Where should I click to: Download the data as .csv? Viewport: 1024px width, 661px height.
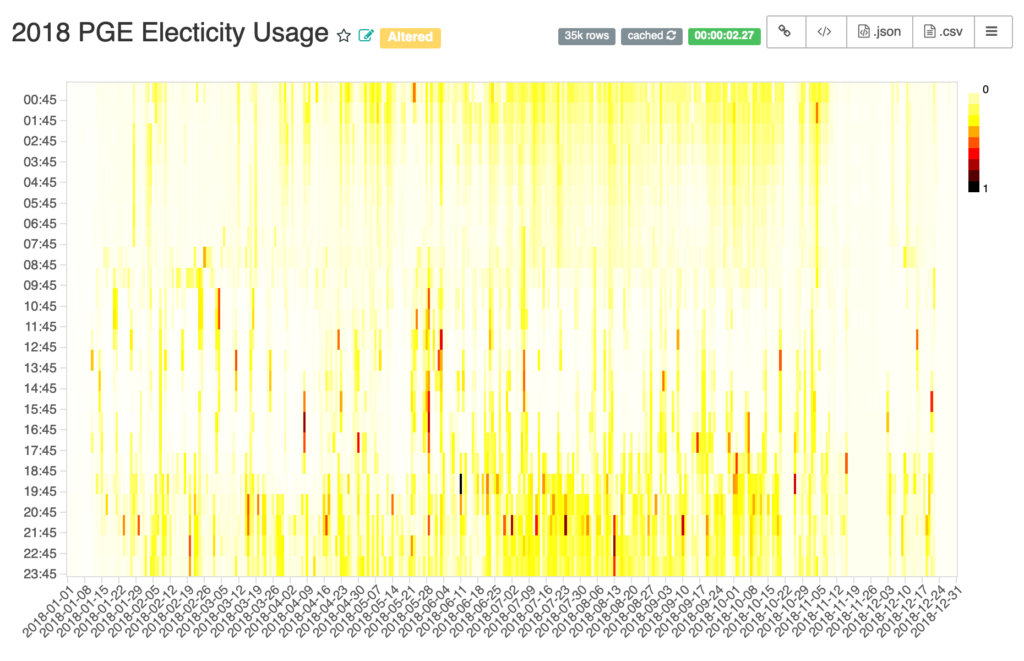click(944, 32)
